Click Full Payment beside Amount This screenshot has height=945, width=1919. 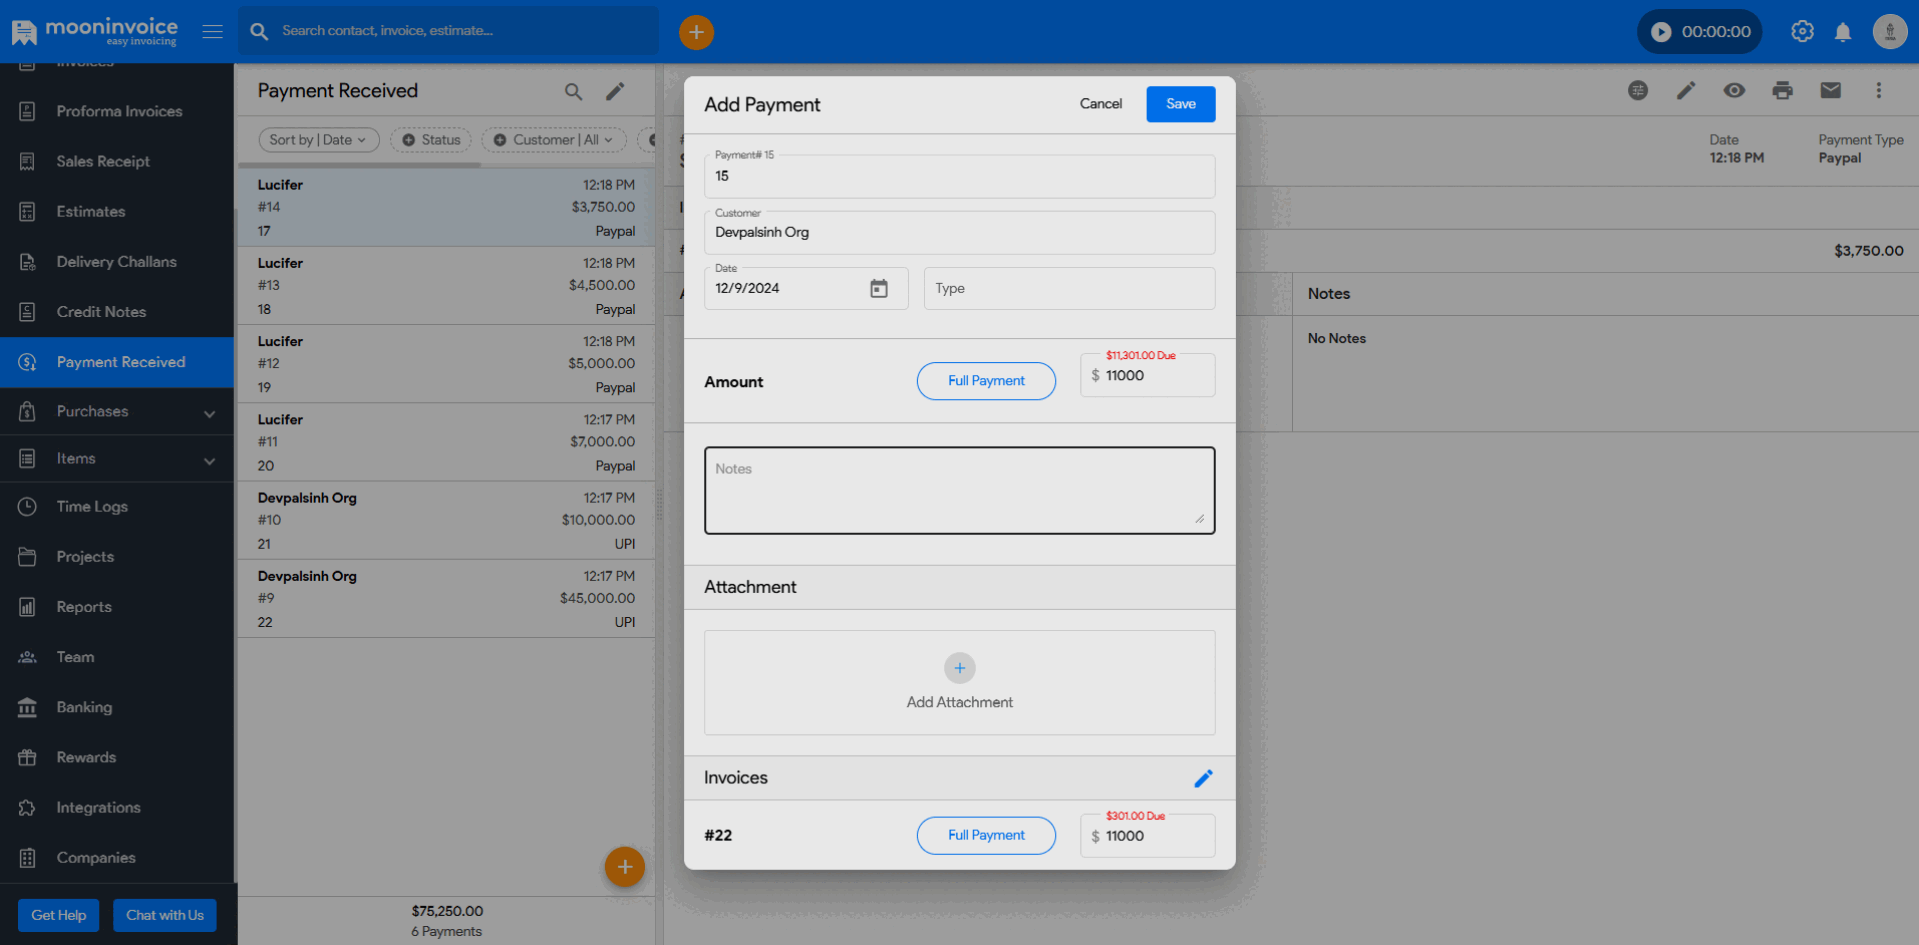pyautogui.click(x=986, y=381)
